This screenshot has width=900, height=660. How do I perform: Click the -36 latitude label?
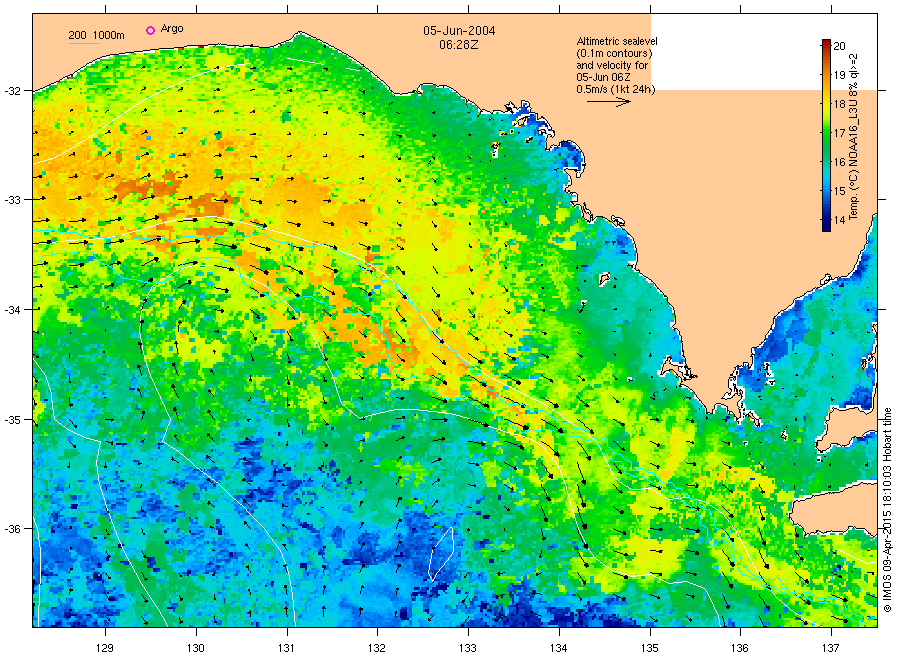point(13,529)
